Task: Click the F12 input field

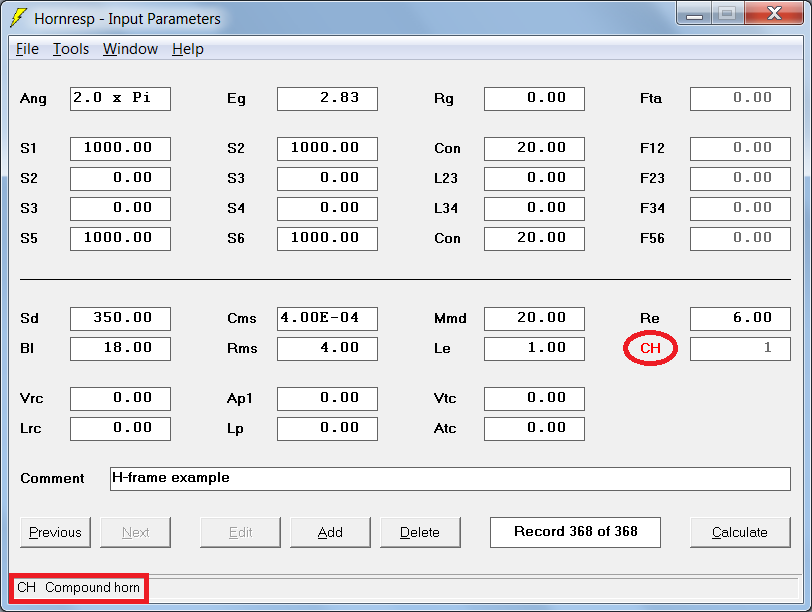Action: click(x=741, y=149)
